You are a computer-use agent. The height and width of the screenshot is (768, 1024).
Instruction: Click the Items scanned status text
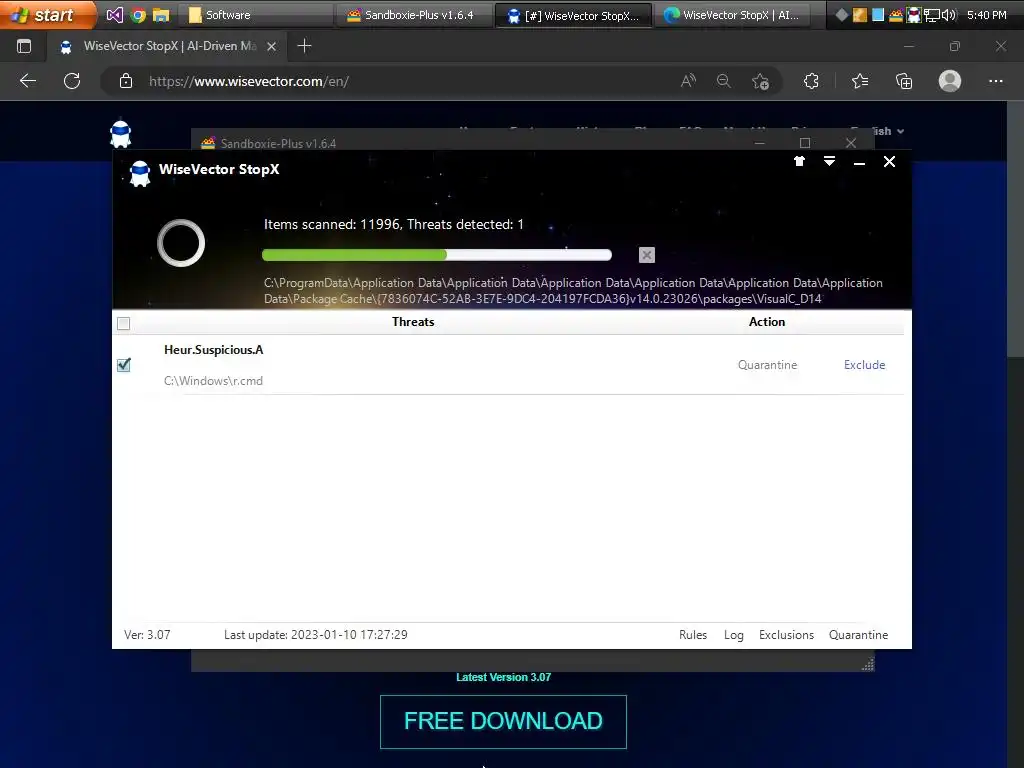tap(394, 225)
